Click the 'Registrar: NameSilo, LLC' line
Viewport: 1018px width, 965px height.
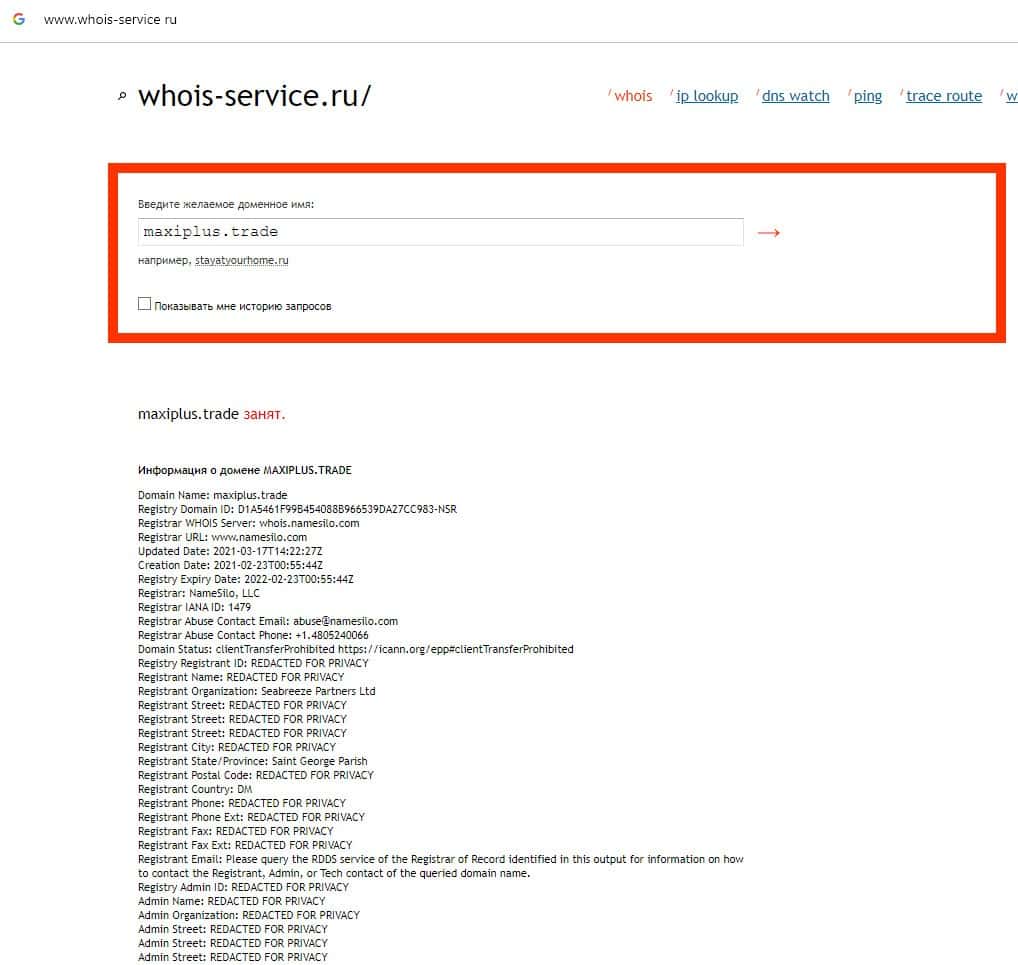pos(199,593)
